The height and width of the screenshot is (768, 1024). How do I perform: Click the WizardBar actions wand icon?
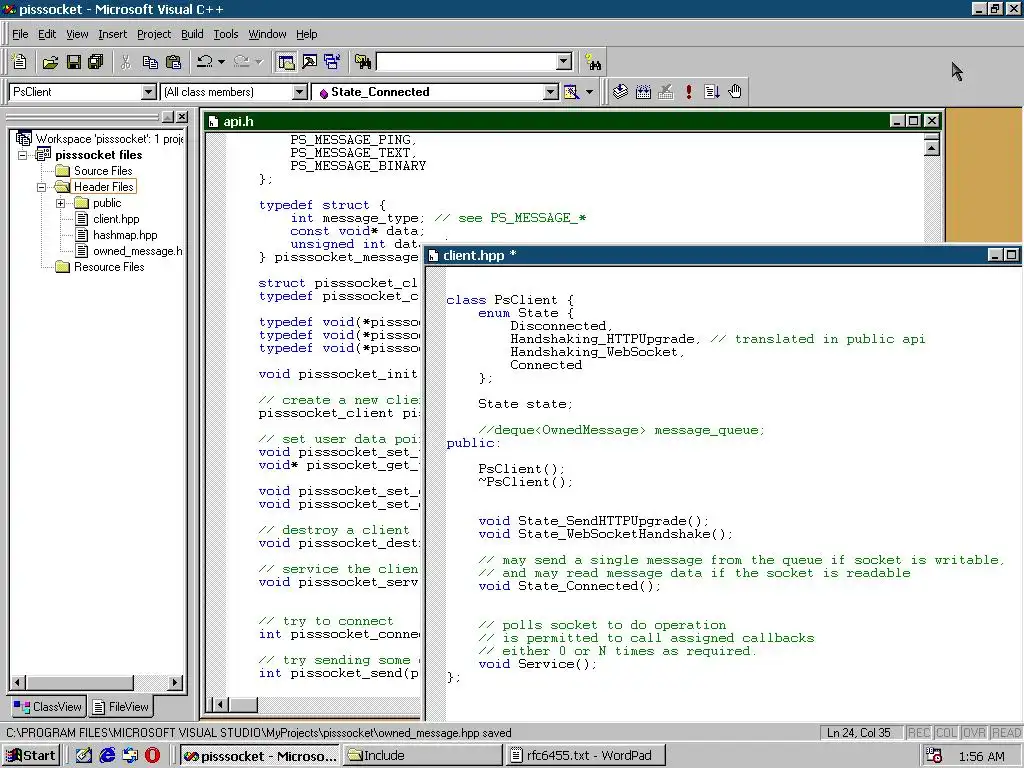(x=571, y=92)
